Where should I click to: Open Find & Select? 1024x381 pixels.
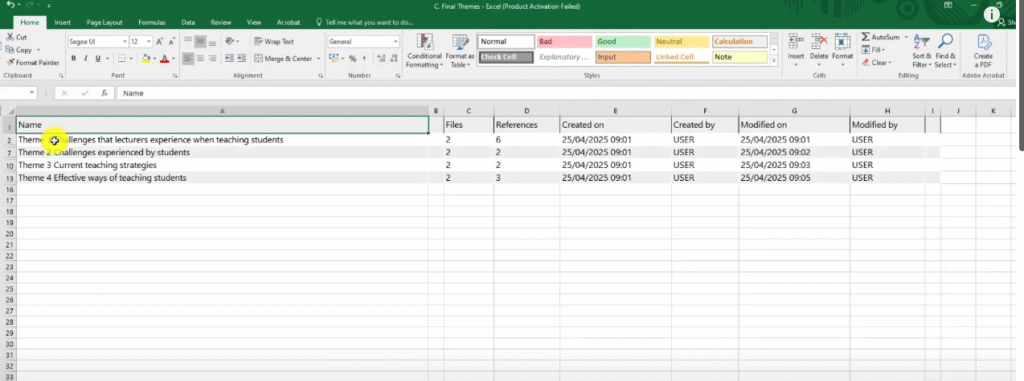pos(945,51)
